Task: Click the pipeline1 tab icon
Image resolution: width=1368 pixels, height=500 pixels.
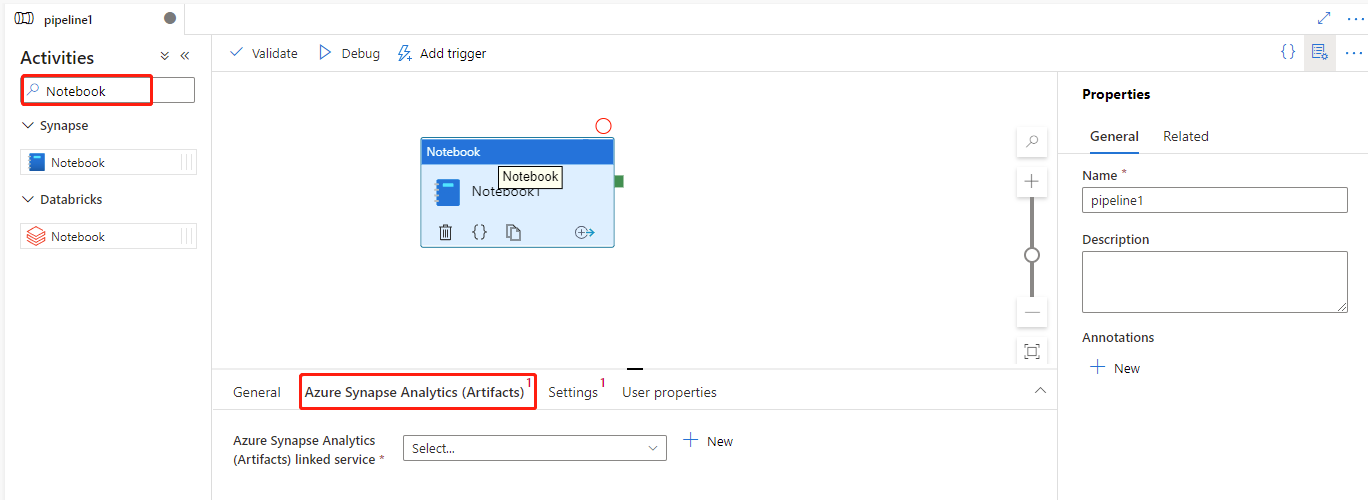Action: coord(24,18)
